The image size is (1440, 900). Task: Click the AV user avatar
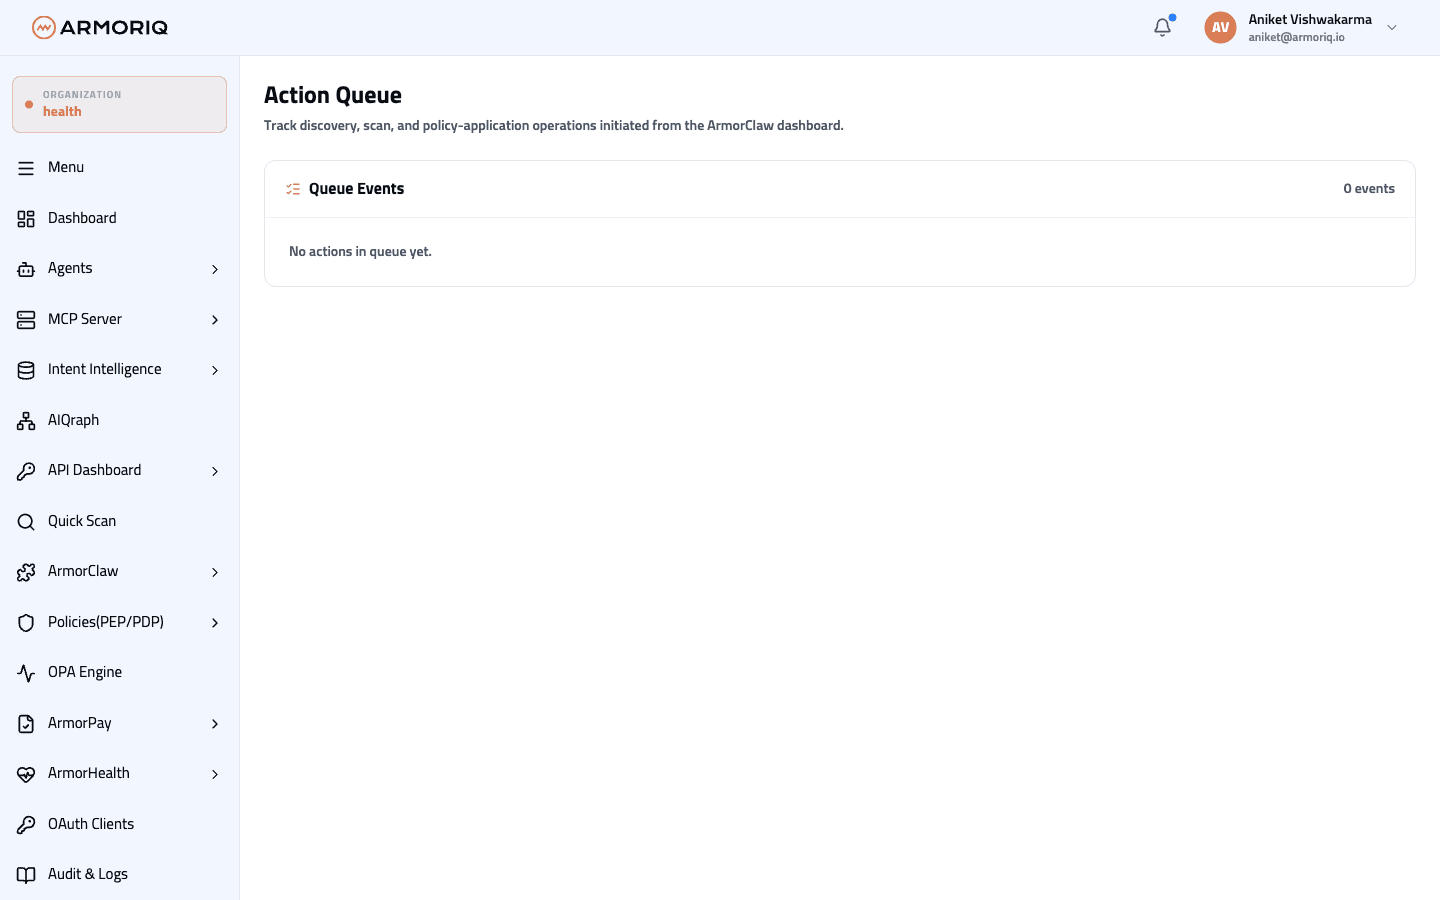coord(1220,27)
